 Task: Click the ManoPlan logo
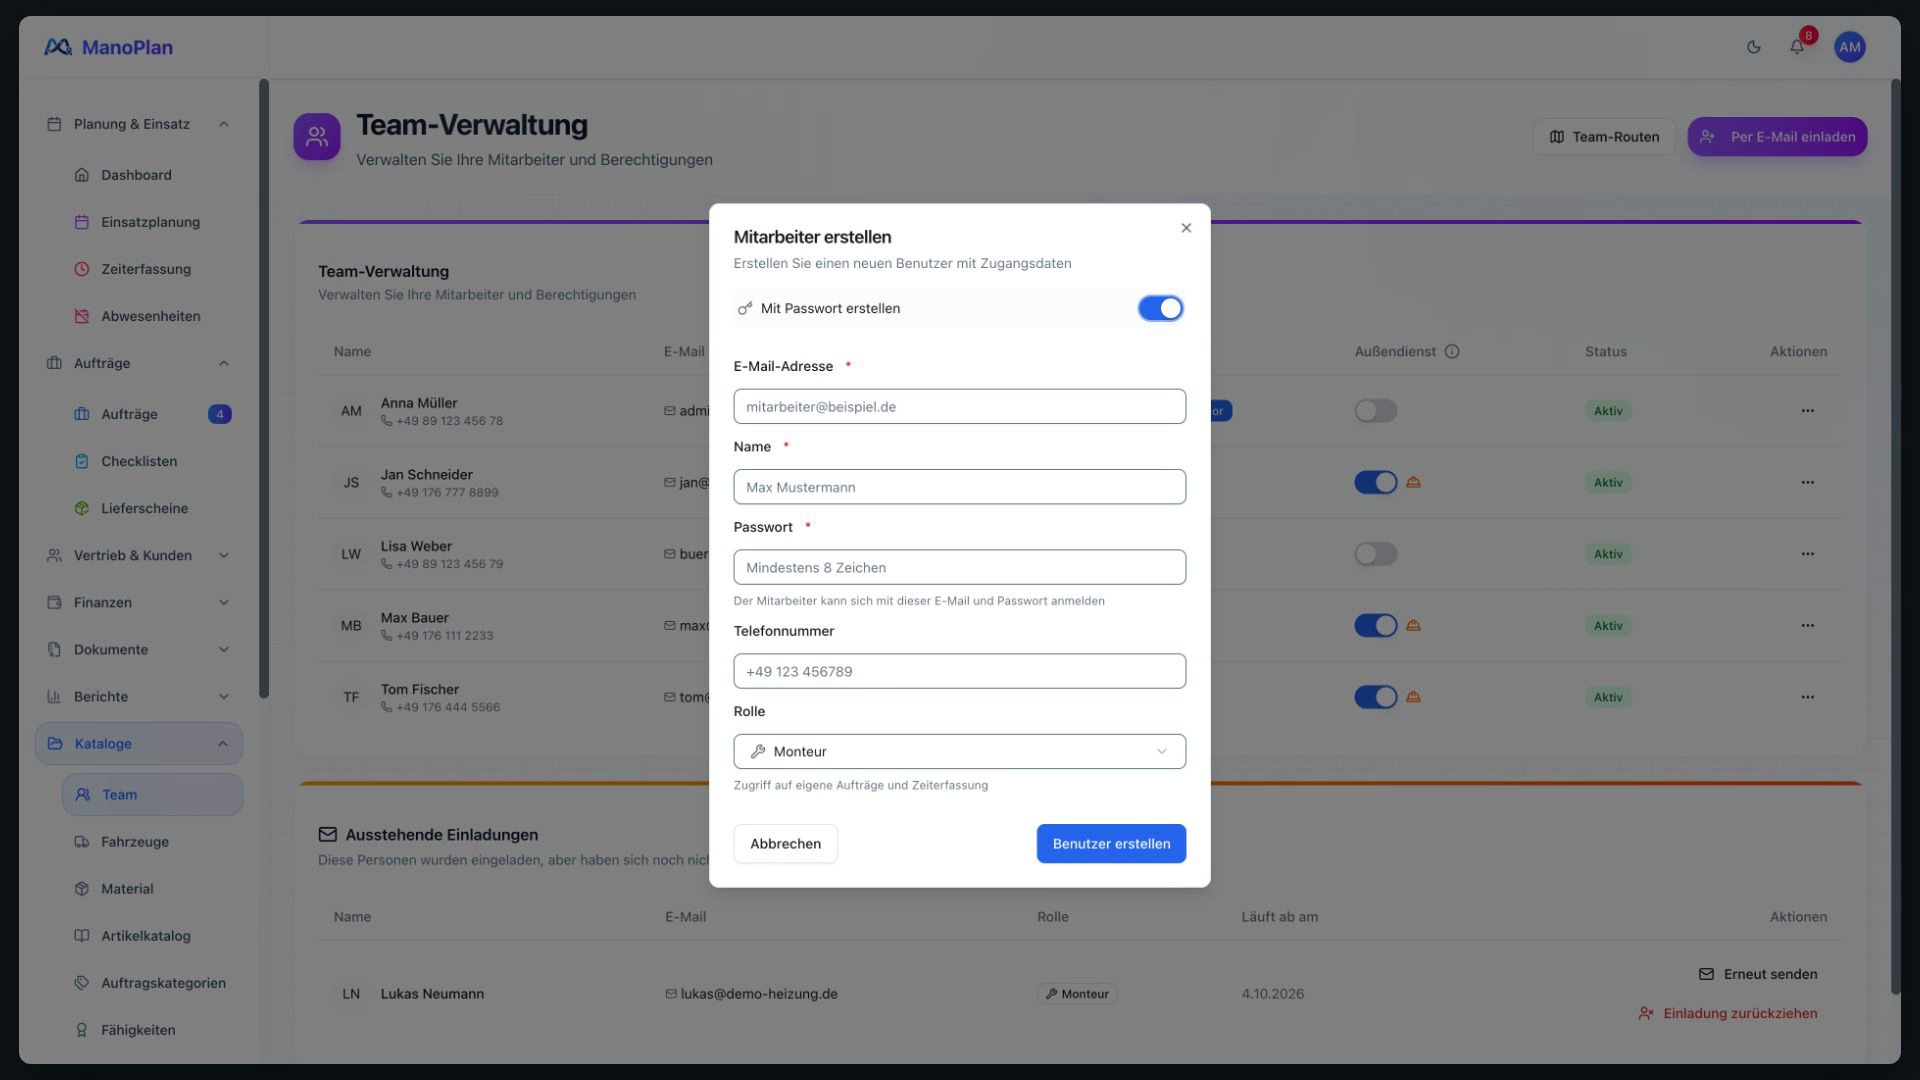coord(108,47)
